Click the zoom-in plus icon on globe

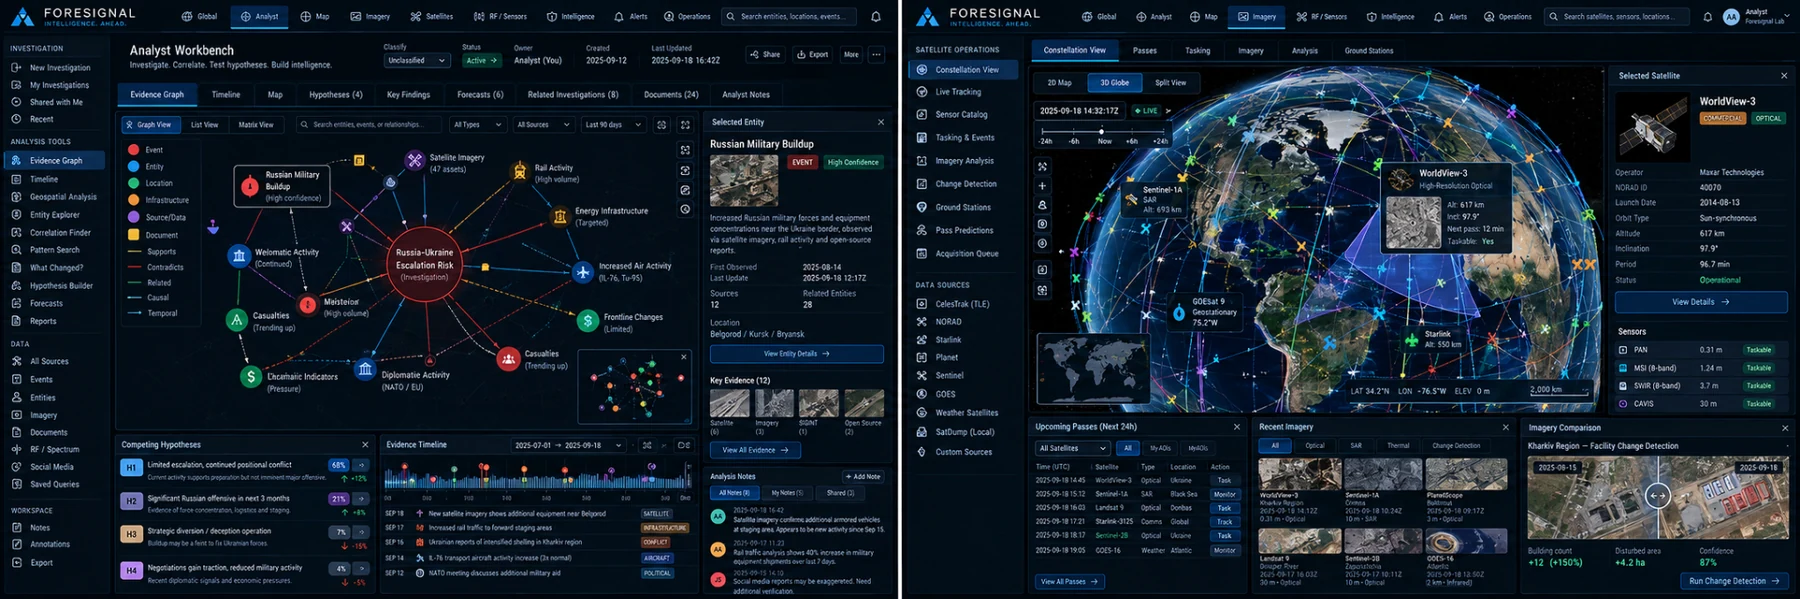point(1042,186)
